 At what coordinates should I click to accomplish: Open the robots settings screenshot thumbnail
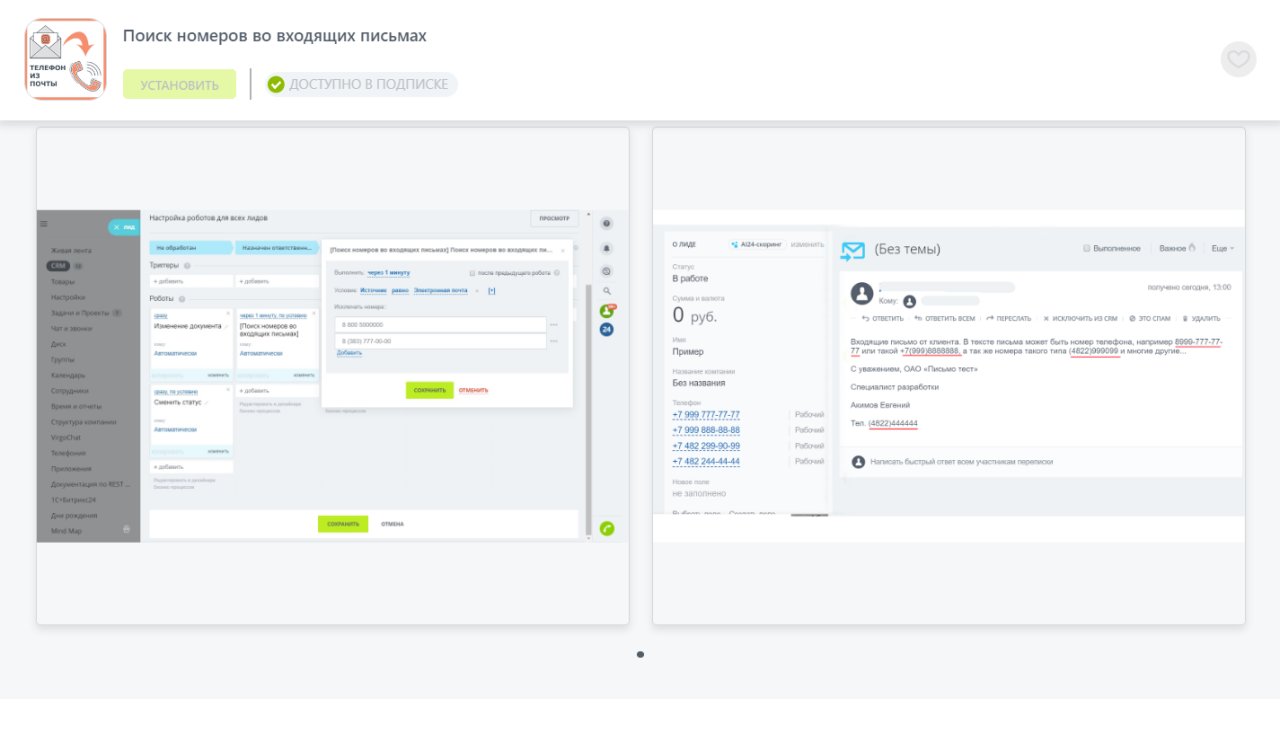point(333,376)
